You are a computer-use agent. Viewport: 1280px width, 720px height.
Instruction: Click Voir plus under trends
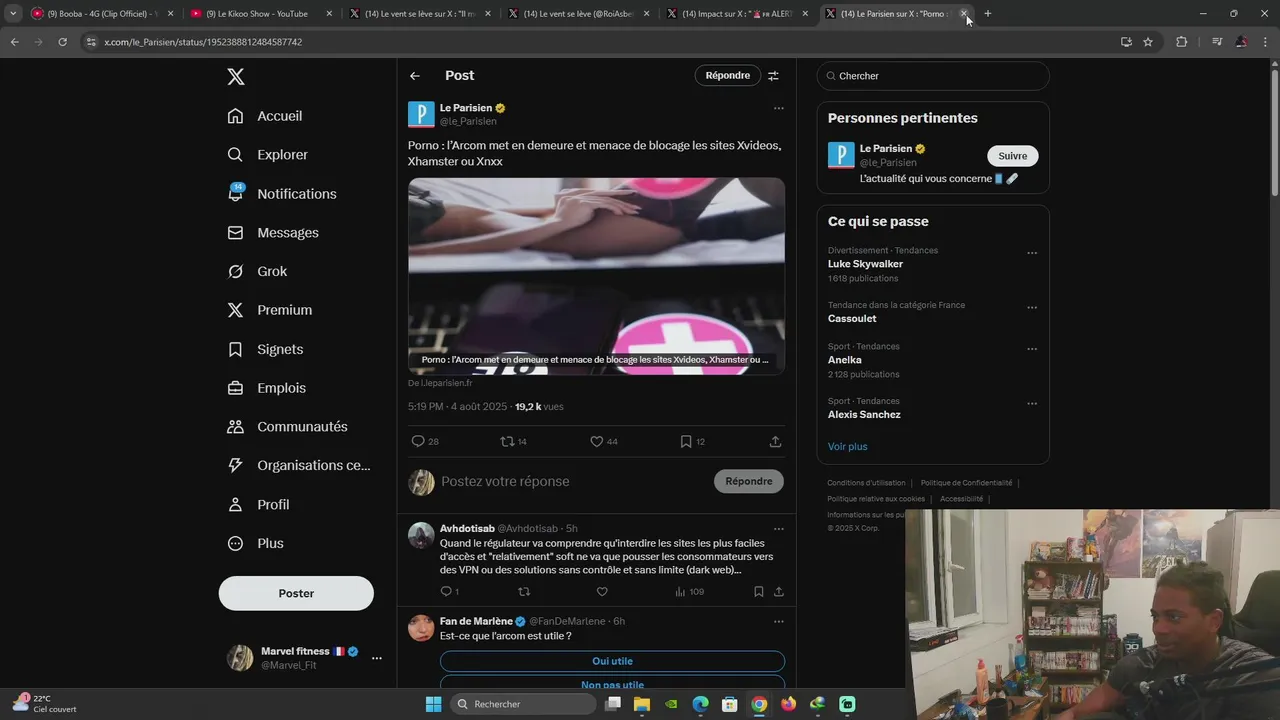coord(847,447)
